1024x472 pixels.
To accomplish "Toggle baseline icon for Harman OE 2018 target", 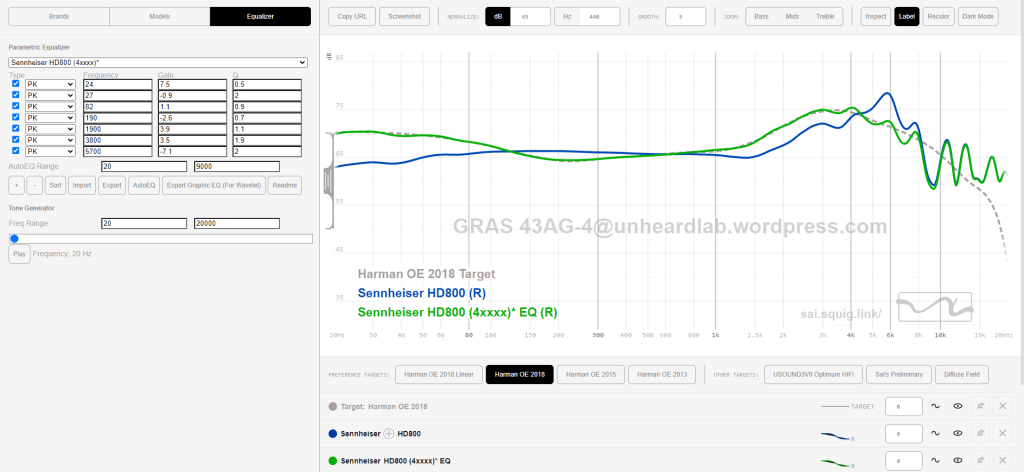I will point(936,407).
